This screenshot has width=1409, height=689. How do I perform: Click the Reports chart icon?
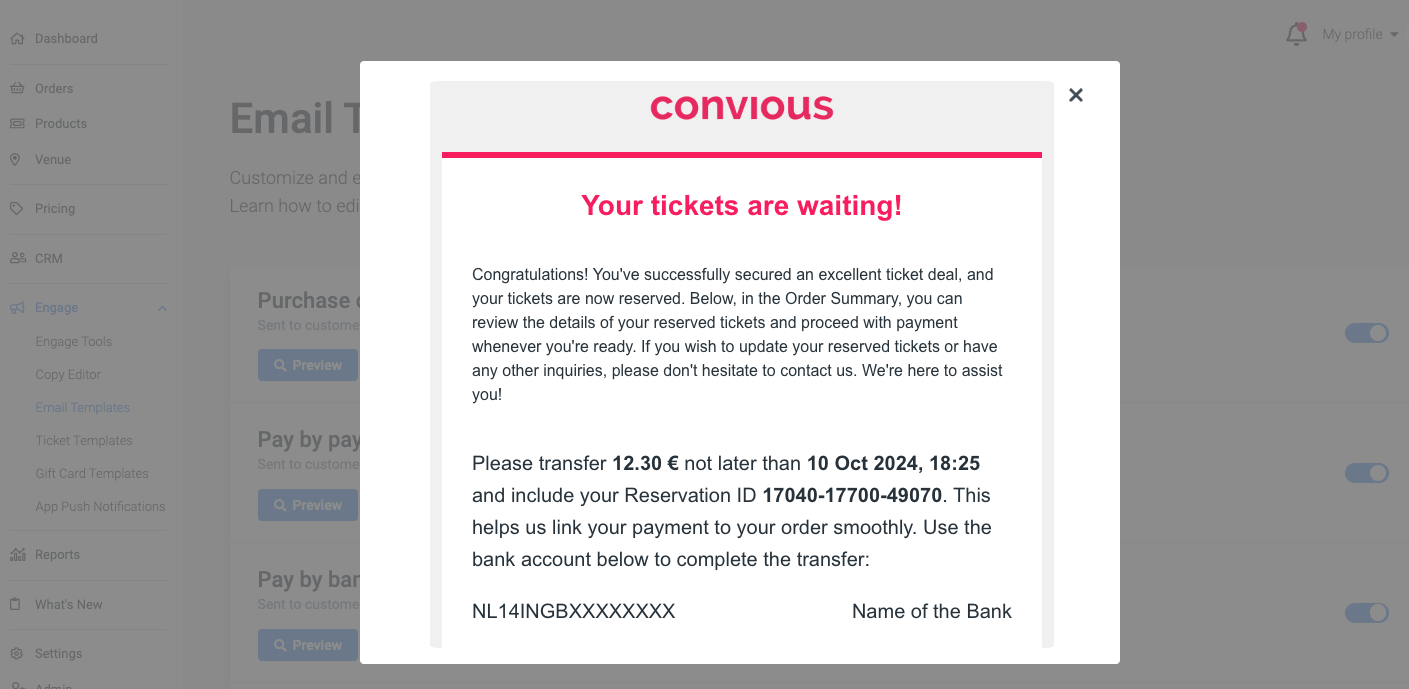17,555
